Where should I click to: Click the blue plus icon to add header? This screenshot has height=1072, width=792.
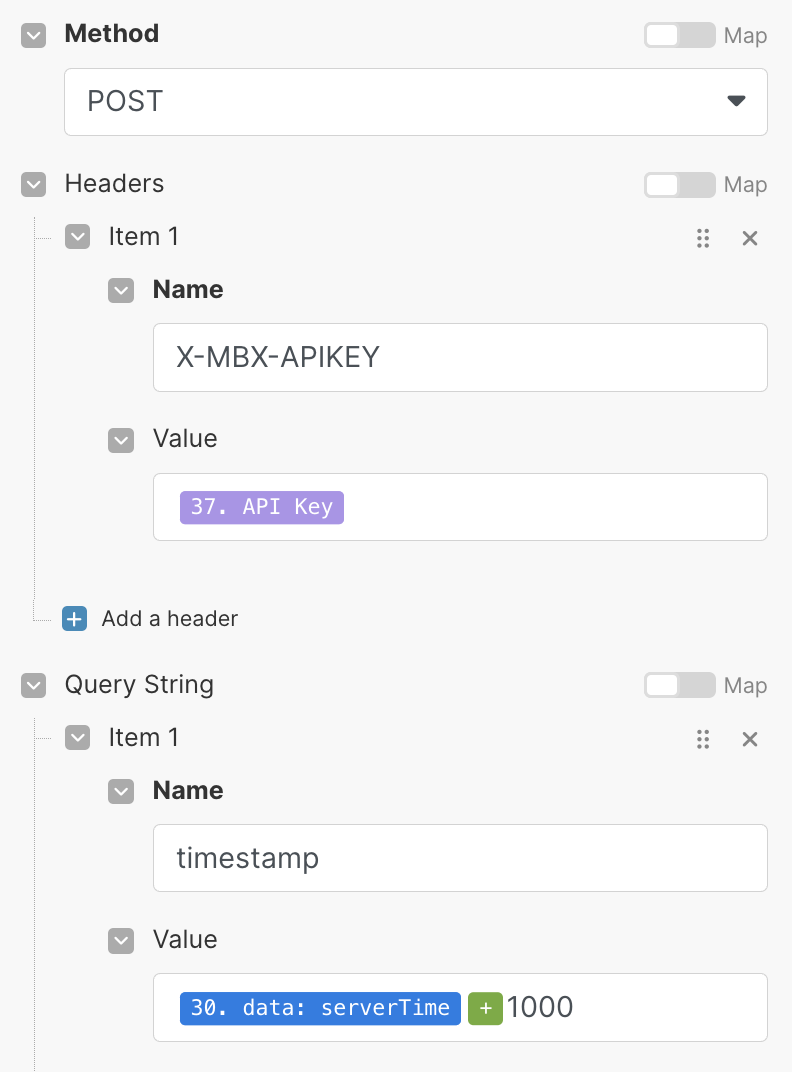(74, 619)
